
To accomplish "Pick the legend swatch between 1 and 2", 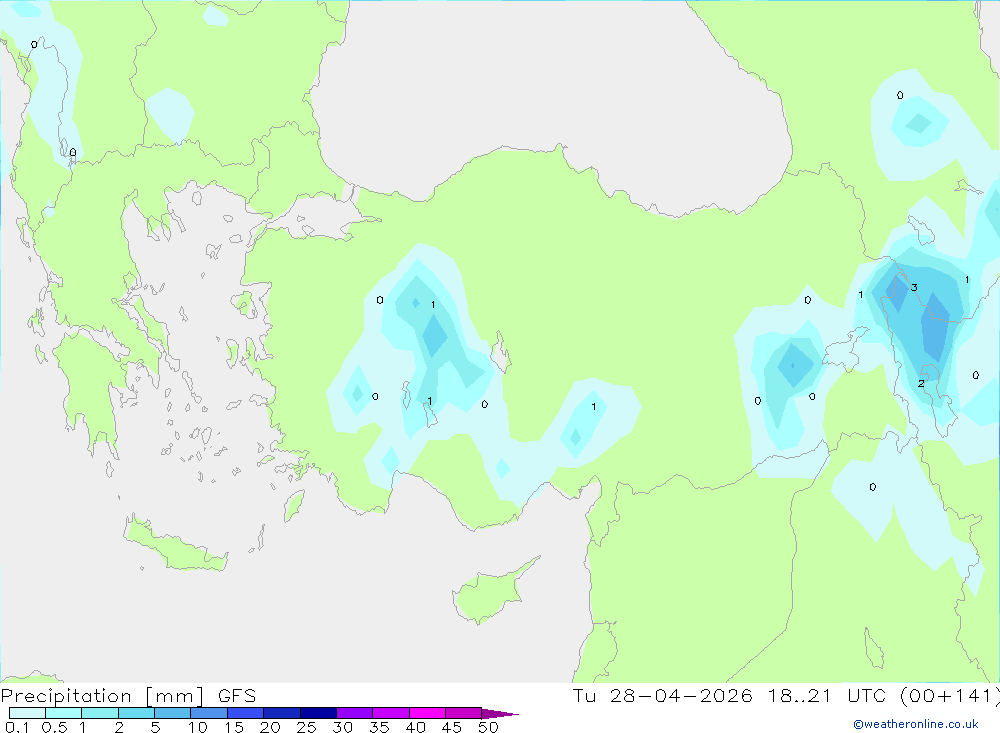I will click(99, 713).
